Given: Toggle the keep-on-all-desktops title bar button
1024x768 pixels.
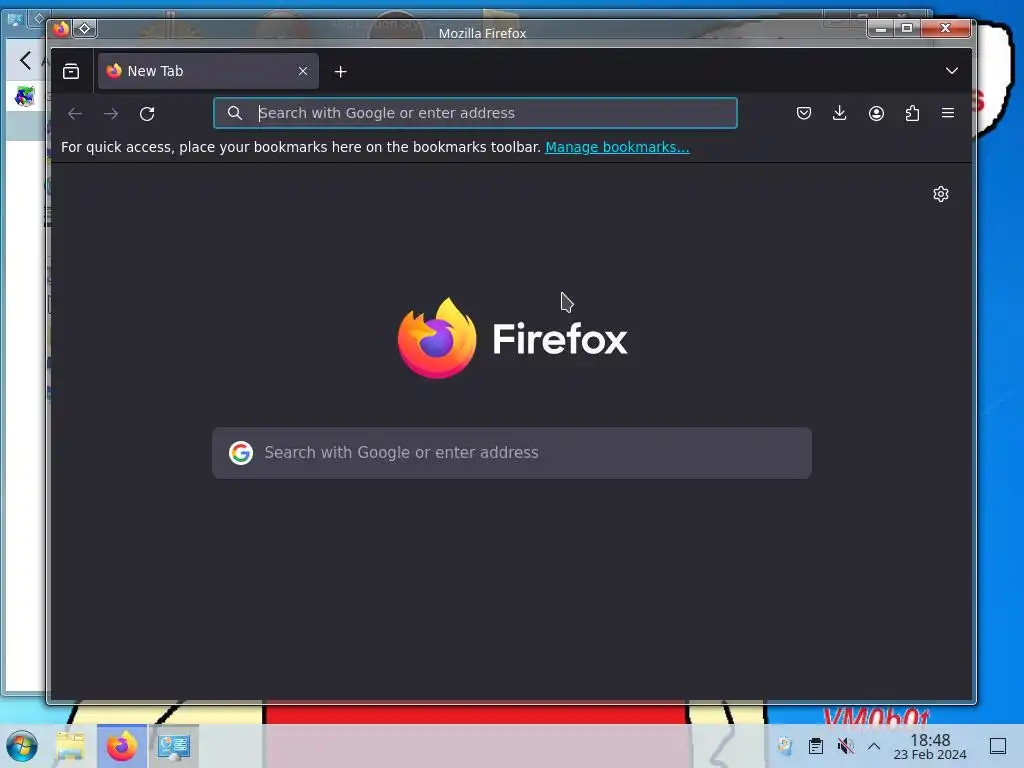Looking at the screenshot, I should (x=85, y=29).
